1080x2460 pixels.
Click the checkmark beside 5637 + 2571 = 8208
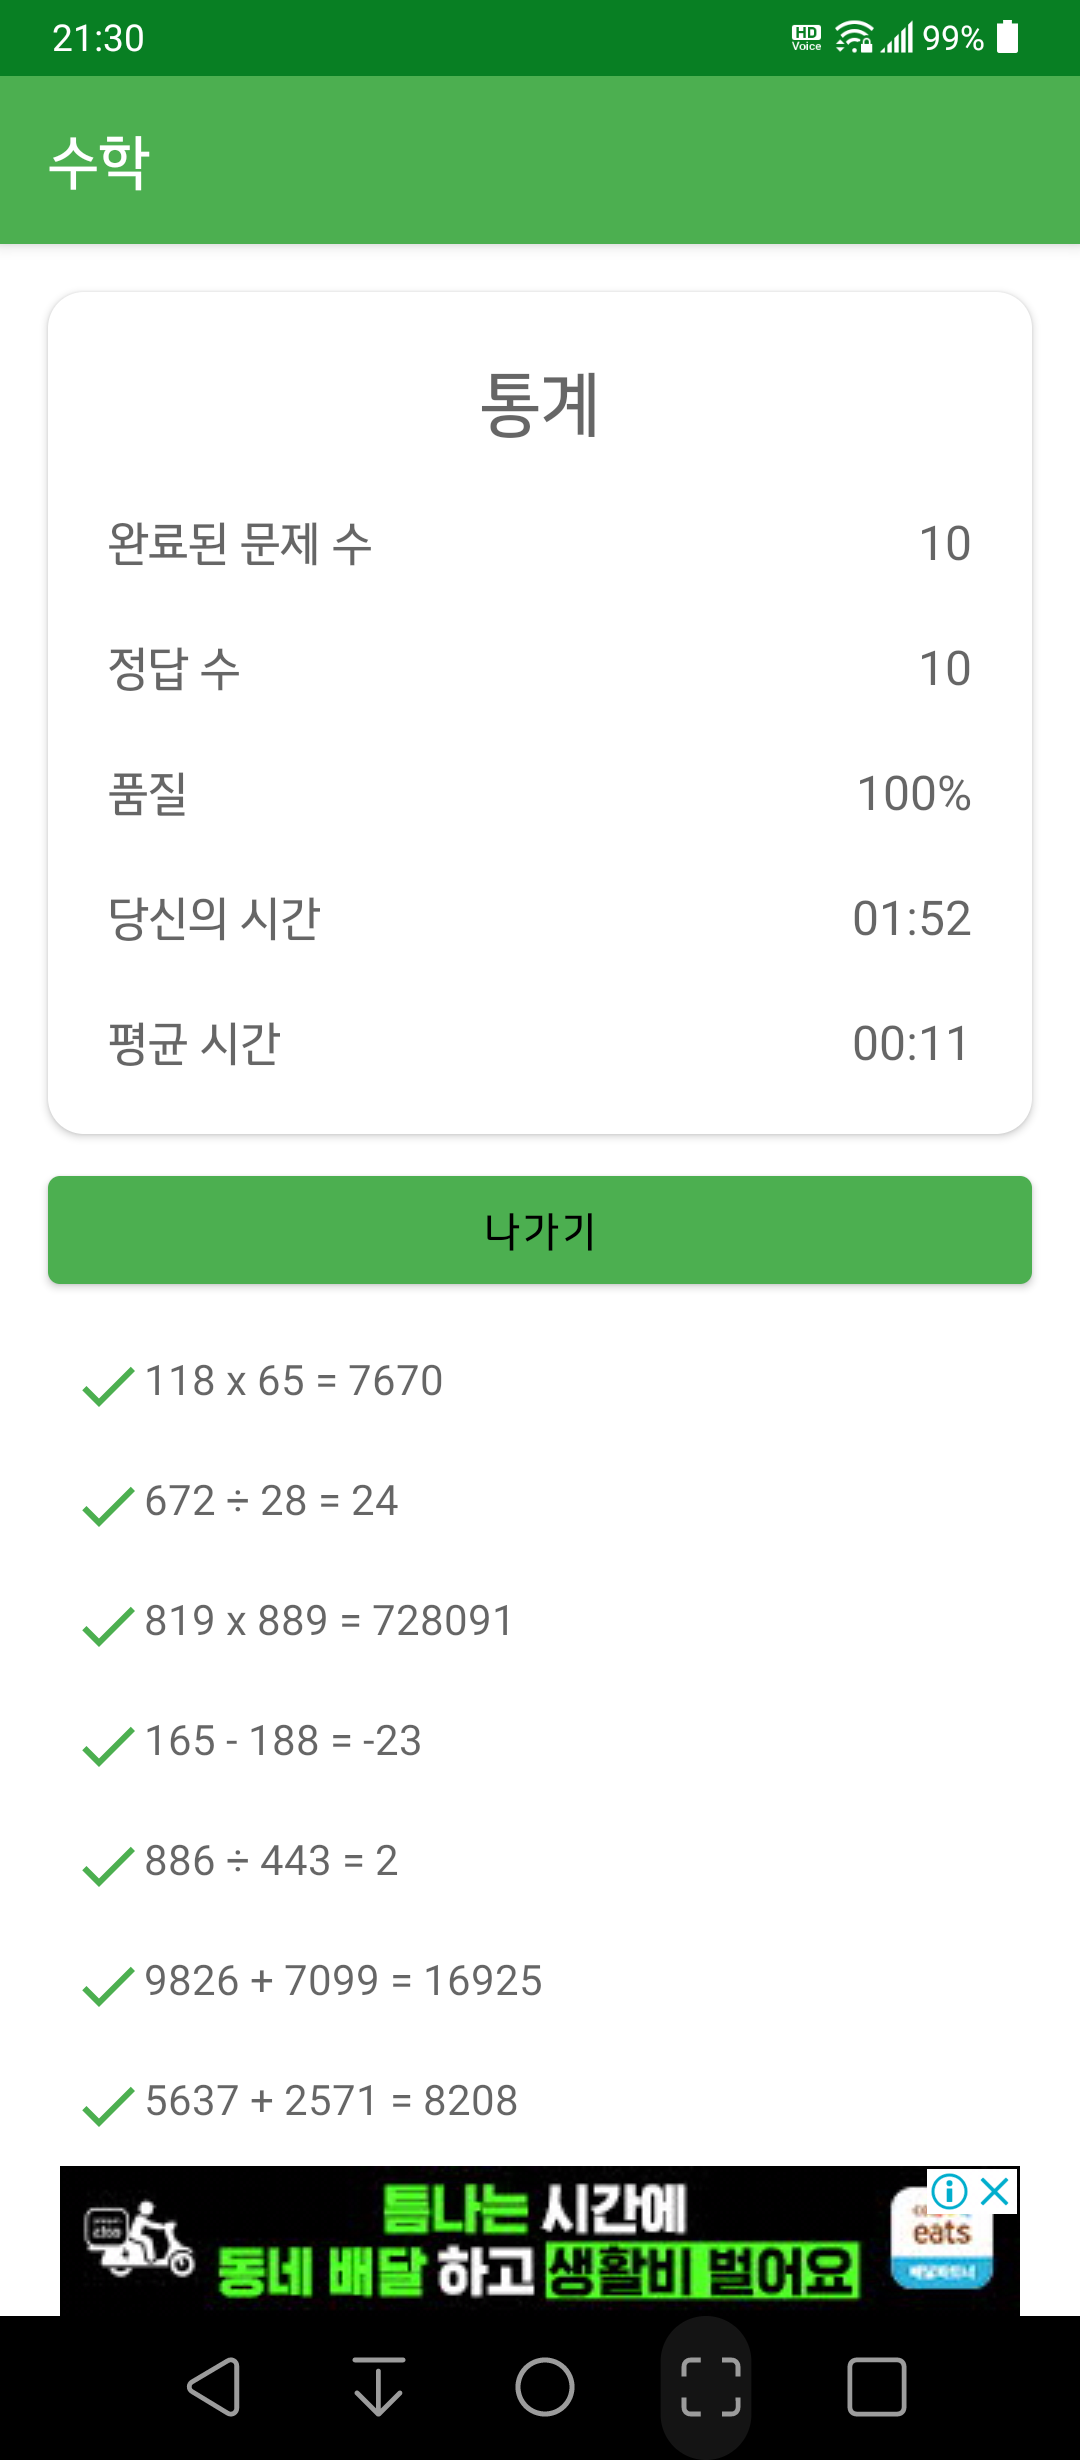108,2106
